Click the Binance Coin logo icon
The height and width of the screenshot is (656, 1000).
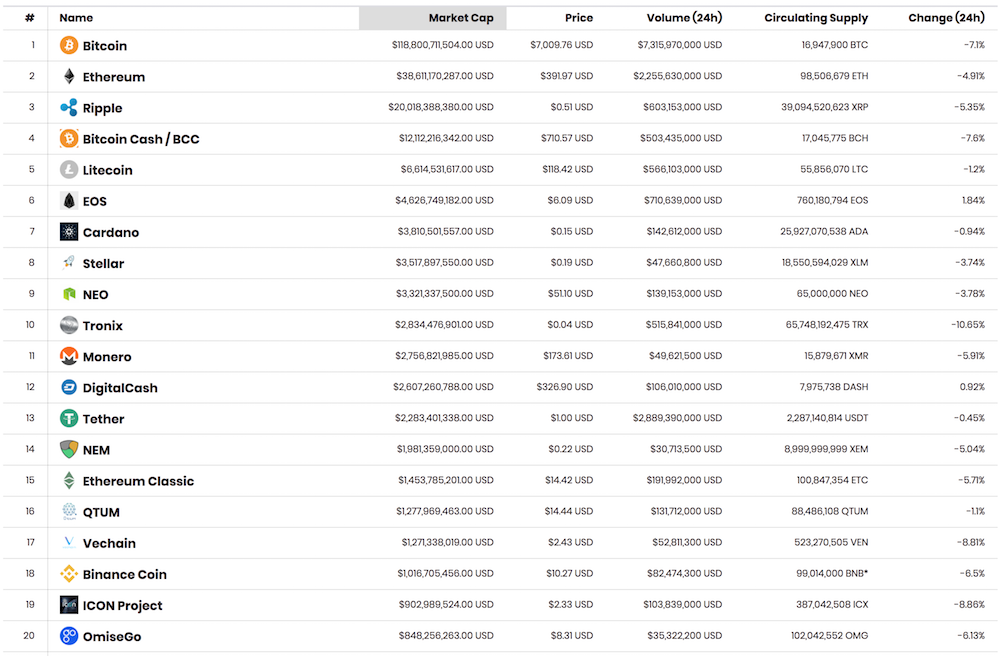[x=69, y=574]
